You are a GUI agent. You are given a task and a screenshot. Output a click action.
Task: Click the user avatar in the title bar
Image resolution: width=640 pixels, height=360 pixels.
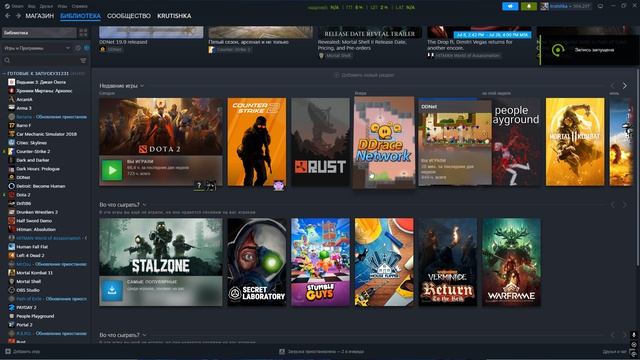point(544,6)
